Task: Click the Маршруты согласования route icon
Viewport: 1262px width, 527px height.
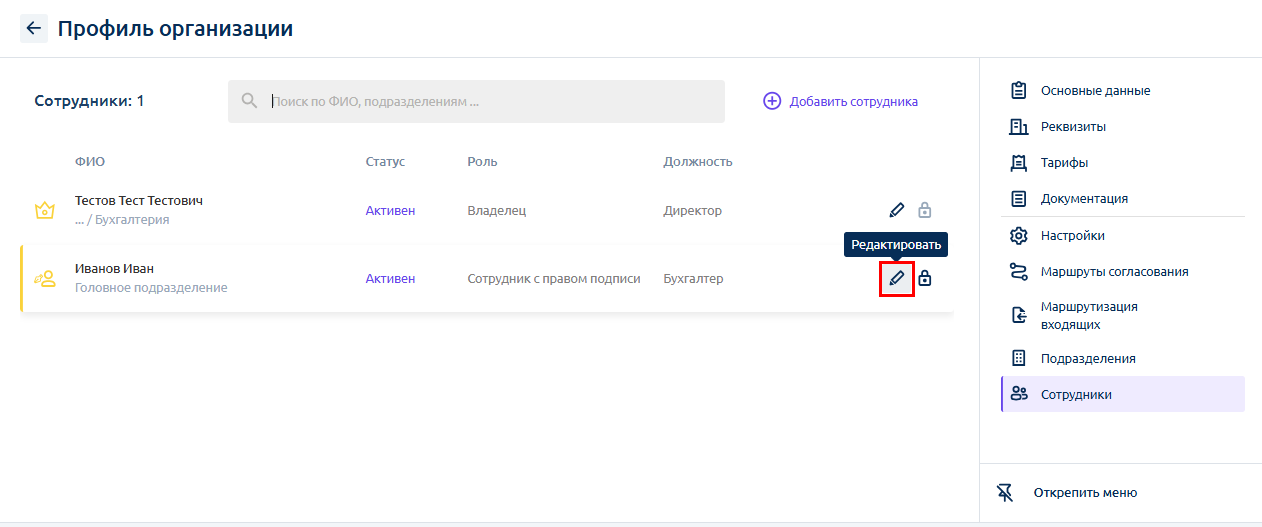Action: [x=1019, y=272]
